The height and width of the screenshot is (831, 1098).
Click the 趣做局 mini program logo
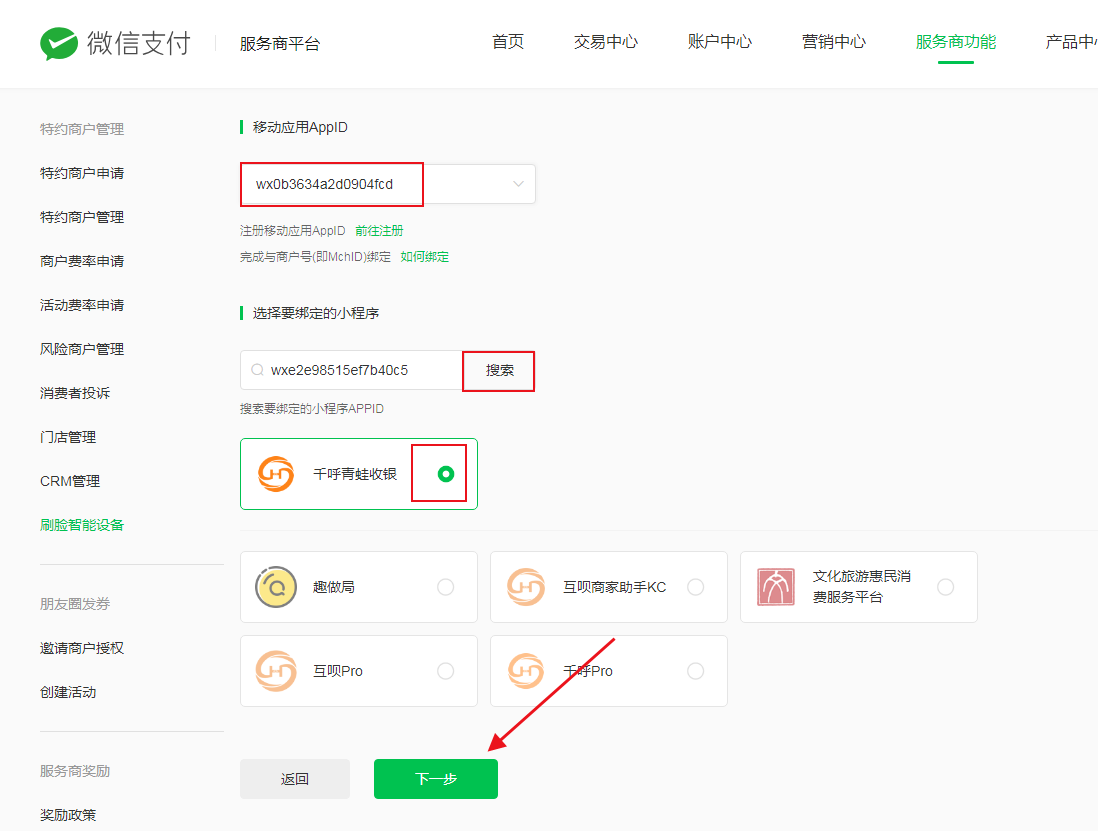276,587
